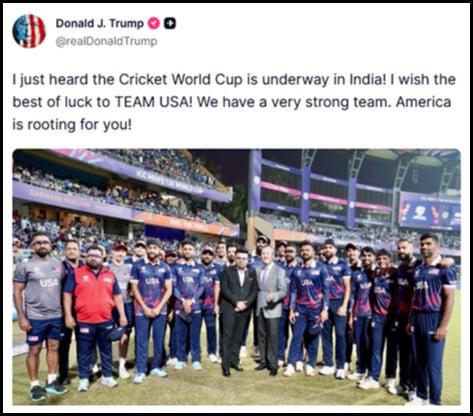This screenshot has height=416, width=473.
Task: Click the word "America" in the post text
Action: (x=423, y=102)
